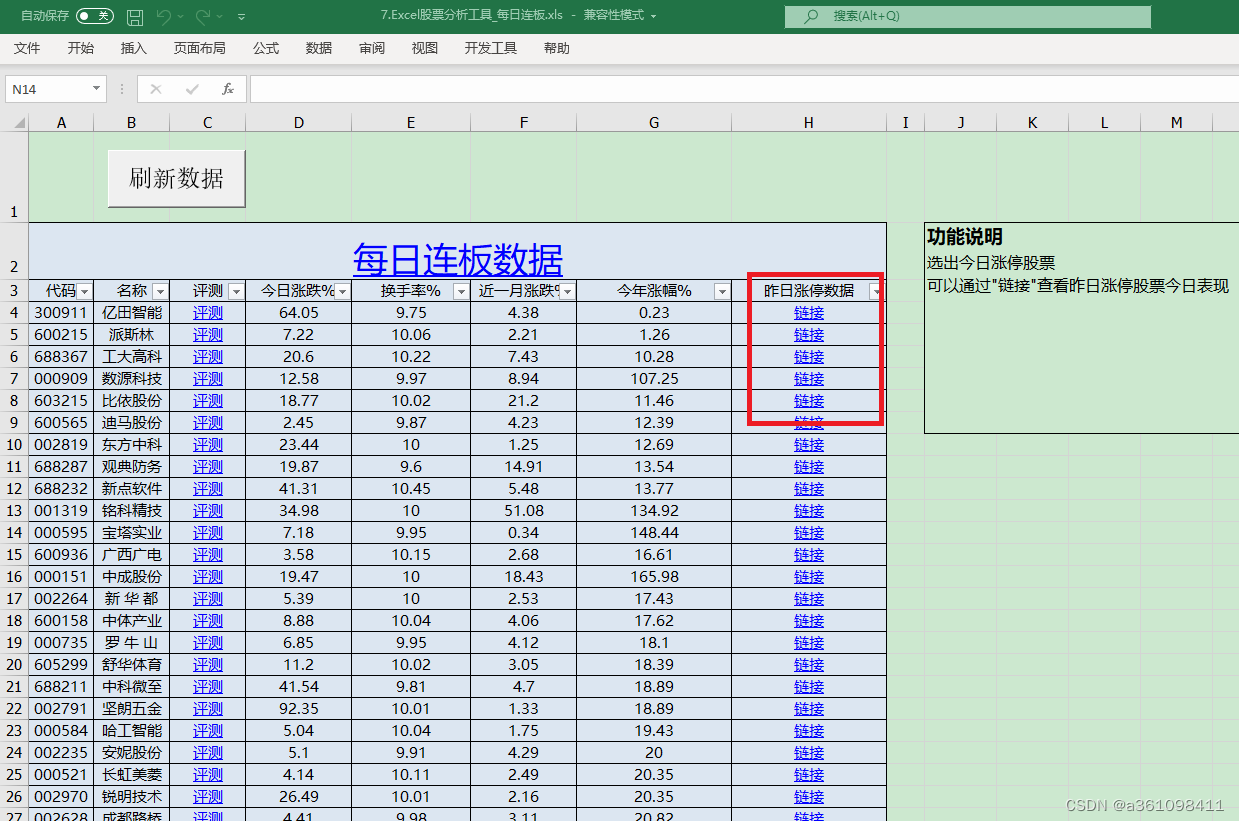Click the formula bar confirm checkmark icon

191,89
